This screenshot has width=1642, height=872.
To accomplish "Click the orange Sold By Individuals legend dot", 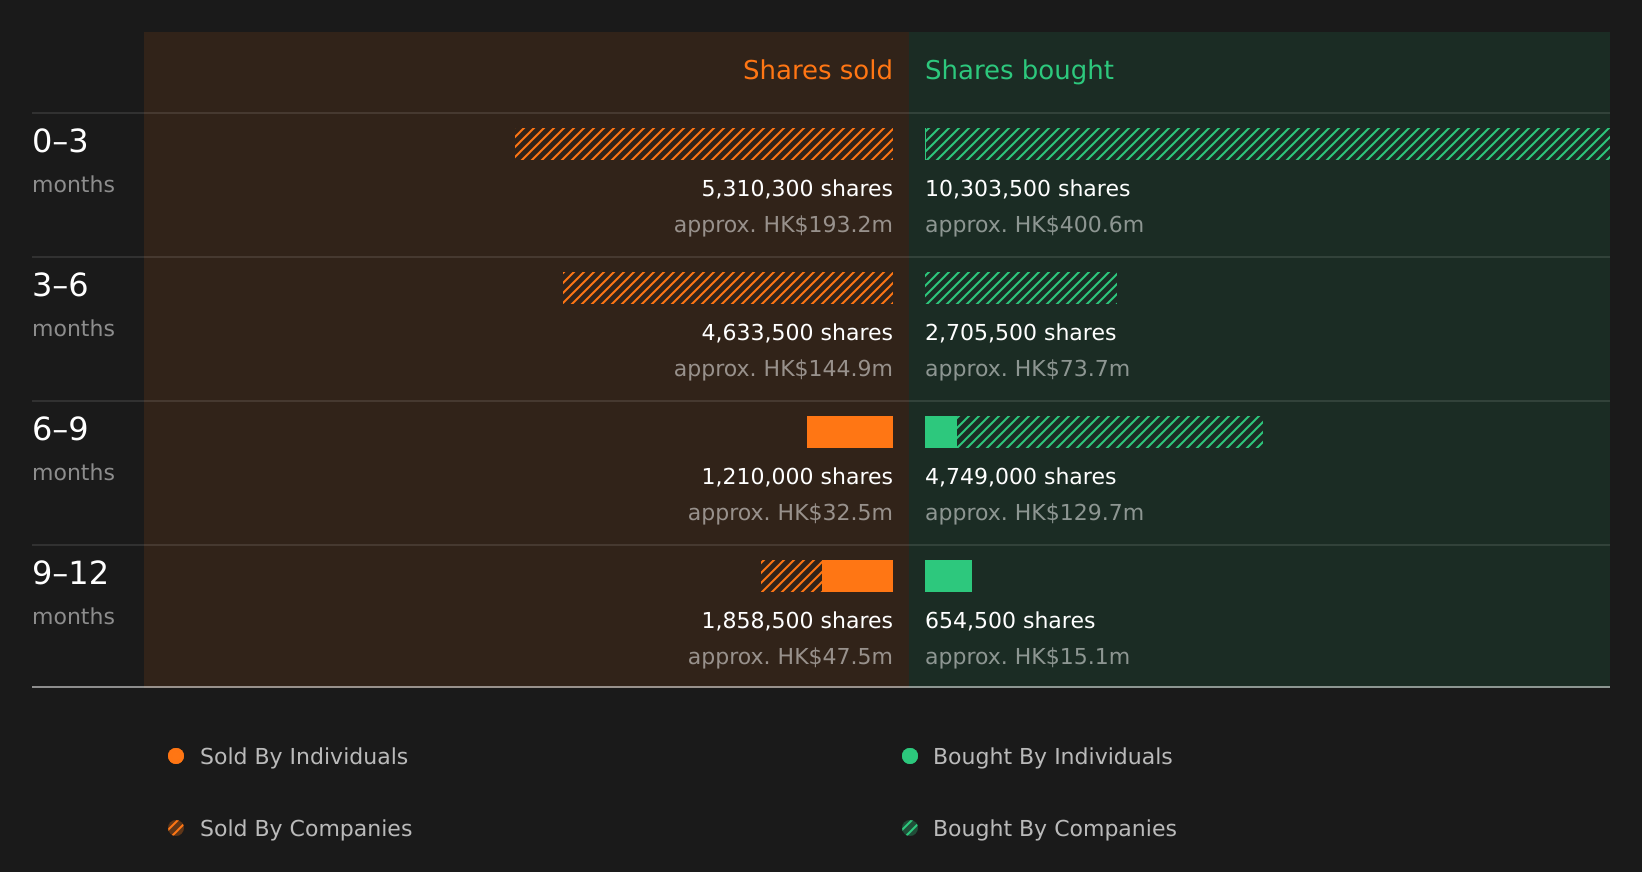I will tap(176, 756).
